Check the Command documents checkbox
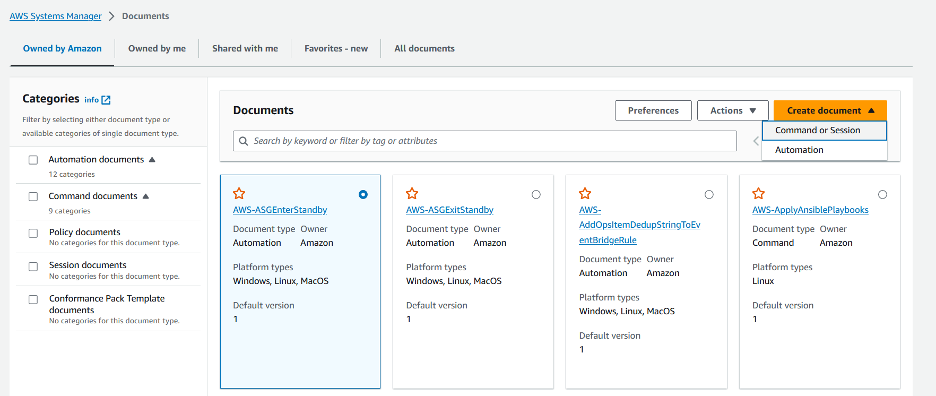 click(x=33, y=197)
